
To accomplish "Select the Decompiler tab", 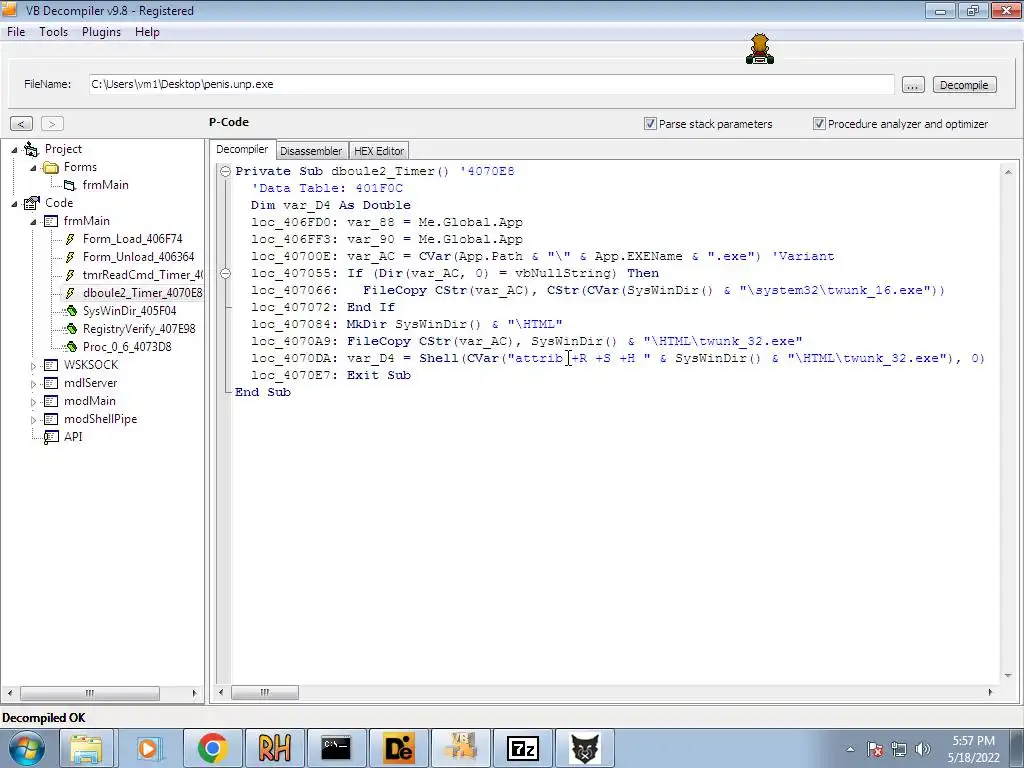I will coord(242,150).
